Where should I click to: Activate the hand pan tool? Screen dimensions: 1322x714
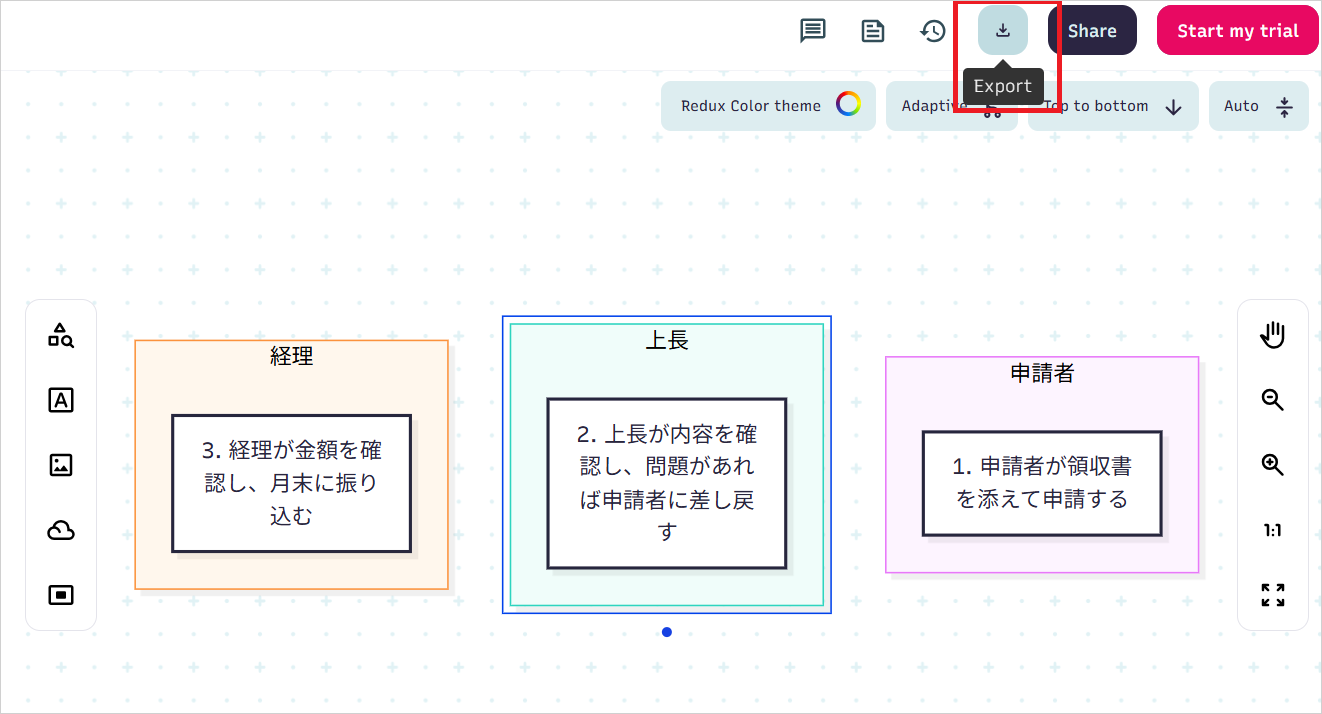coord(1272,335)
